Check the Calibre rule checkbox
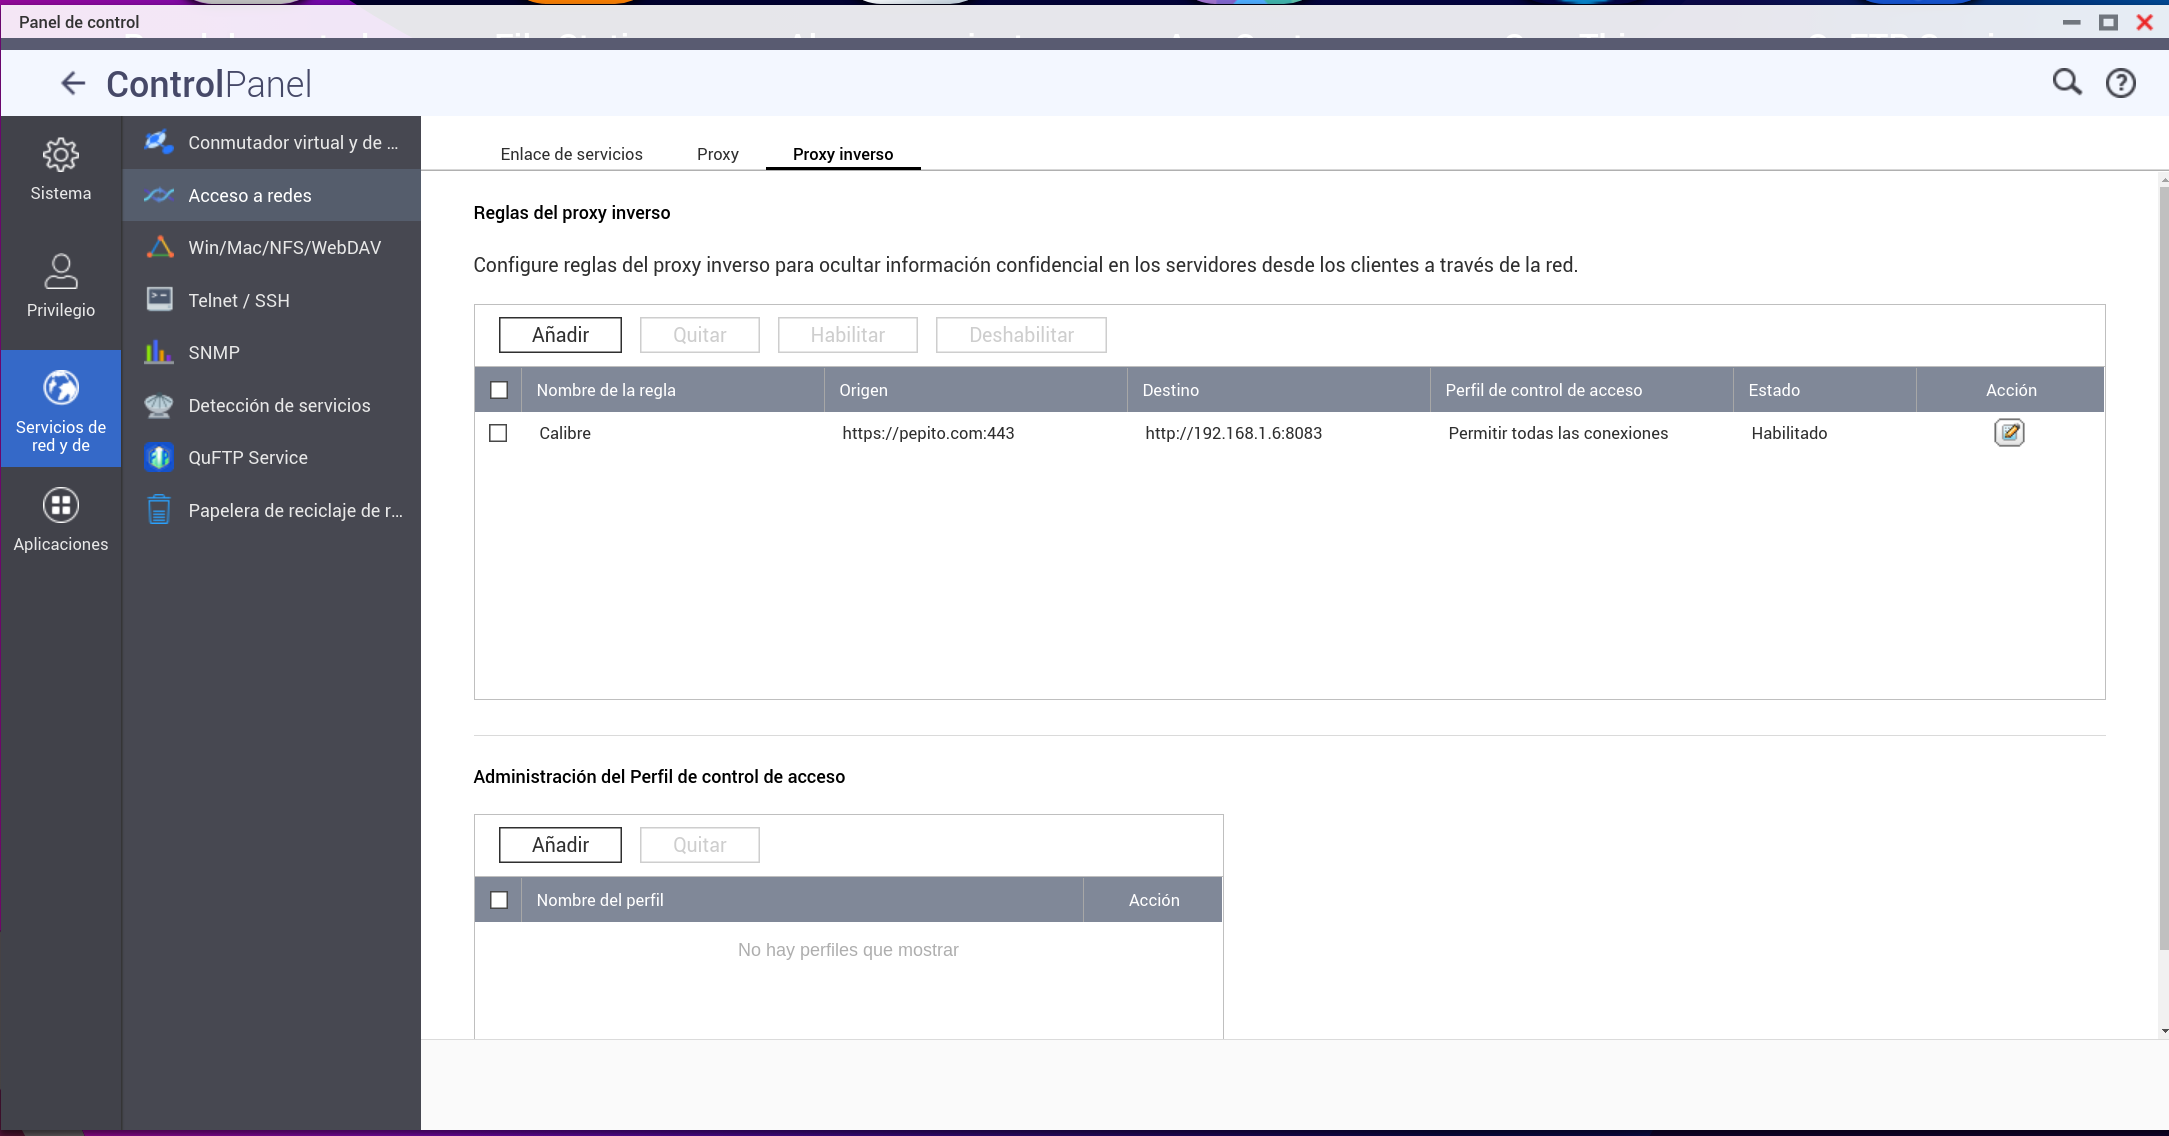This screenshot has height=1136, width=2169. 498,433
